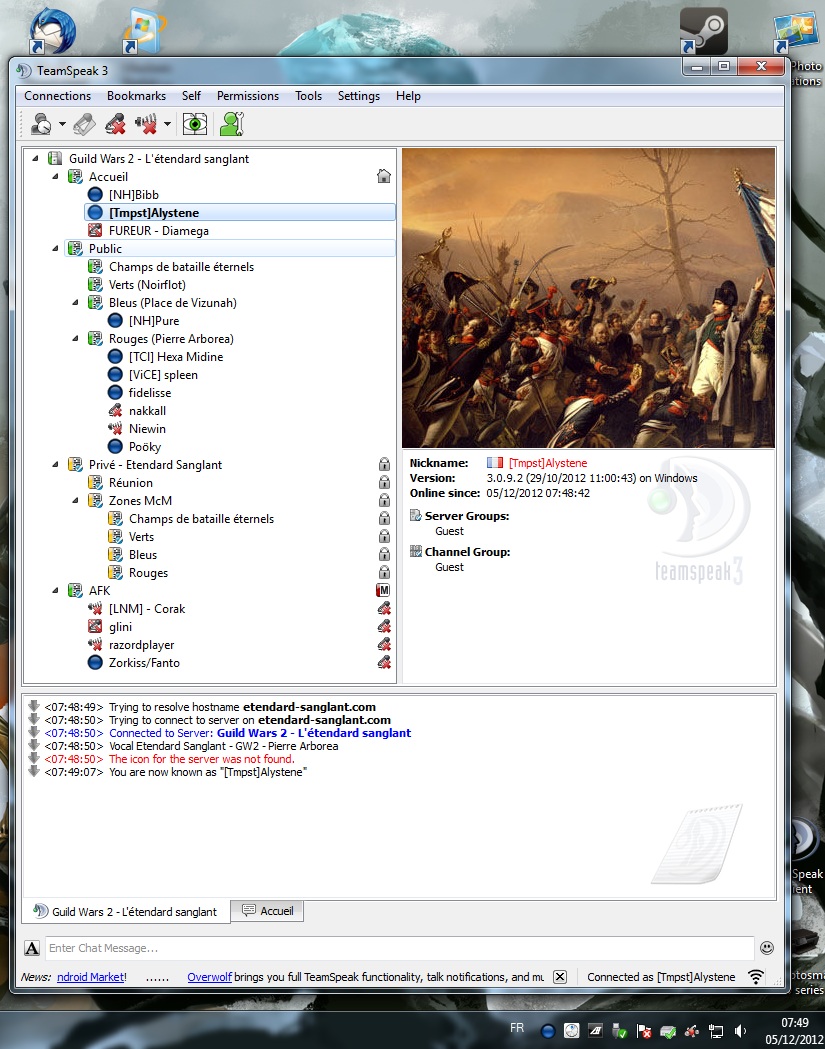825x1049 pixels.
Task: Click the muted speaker icon beside Niewin
Action: 115,429
